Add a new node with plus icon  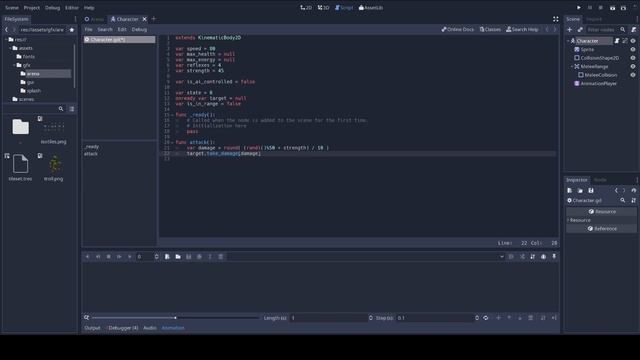(569, 29)
